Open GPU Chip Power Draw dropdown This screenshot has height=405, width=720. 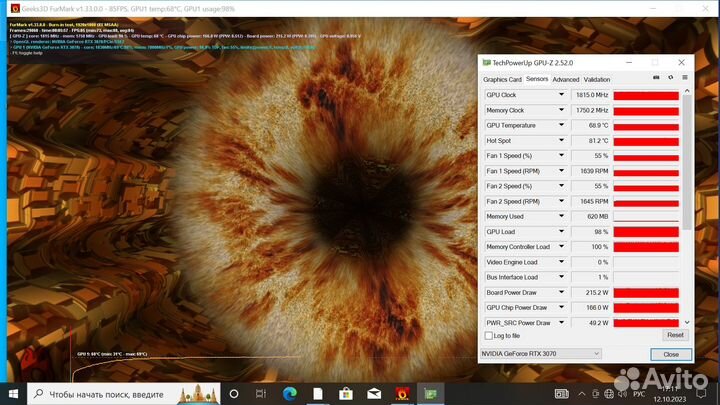(x=561, y=307)
